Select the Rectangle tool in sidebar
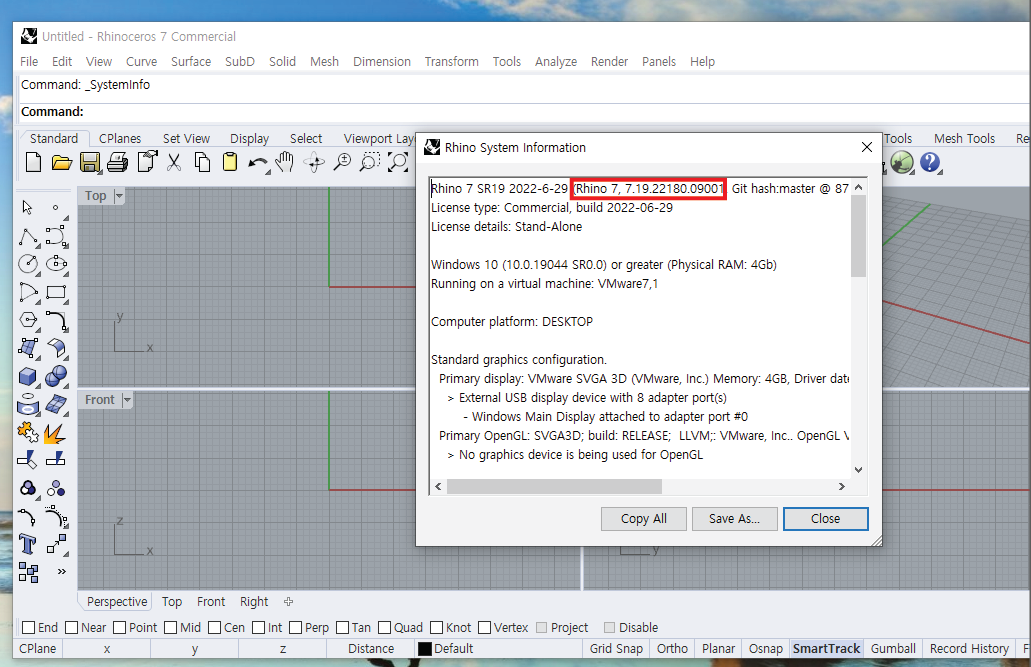This screenshot has width=1031, height=667. [x=57, y=292]
